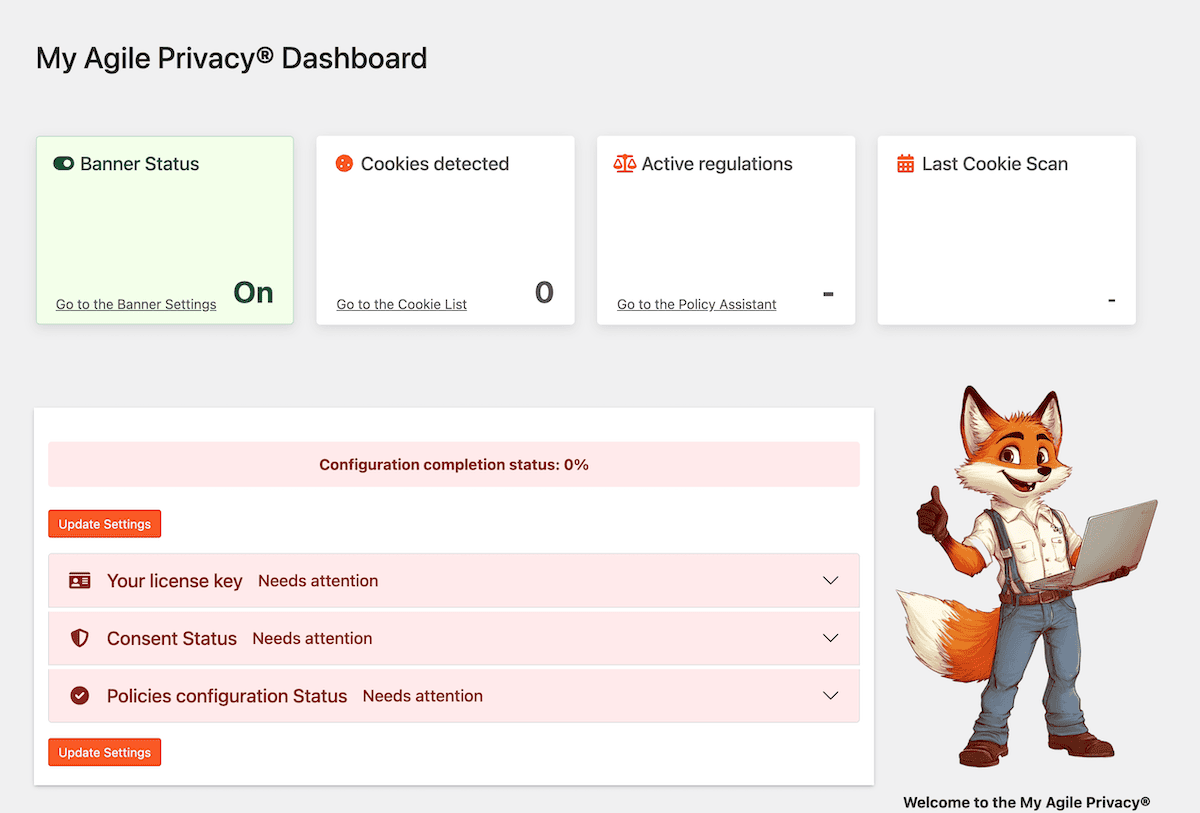The height and width of the screenshot is (813, 1200).
Task: Click the 'Your license key' row title
Action: click(x=175, y=581)
